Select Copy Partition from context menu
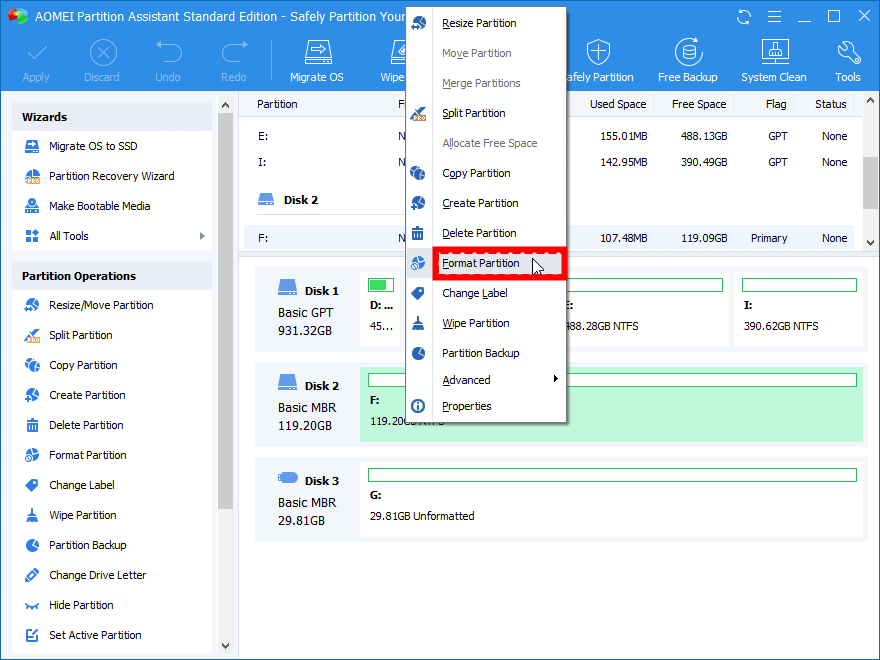This screenshot has height=660, width=880. (476, 173)
